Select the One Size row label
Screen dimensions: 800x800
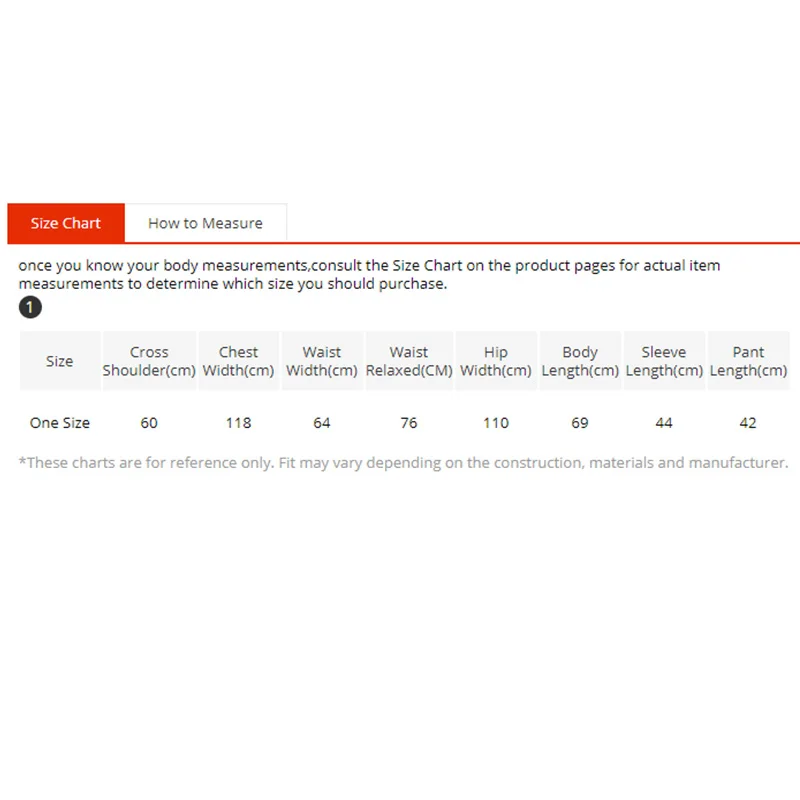pyautogui.click(x=60, y=422)
